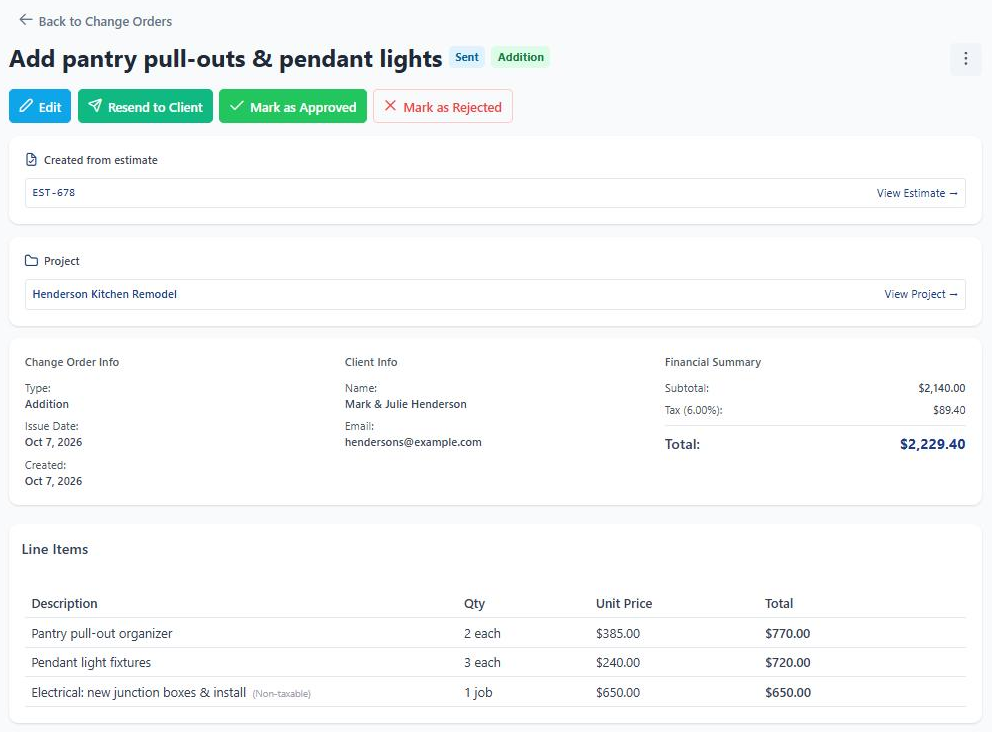
Task: Click the Unit Price column header
Action: tap(624, 604)
